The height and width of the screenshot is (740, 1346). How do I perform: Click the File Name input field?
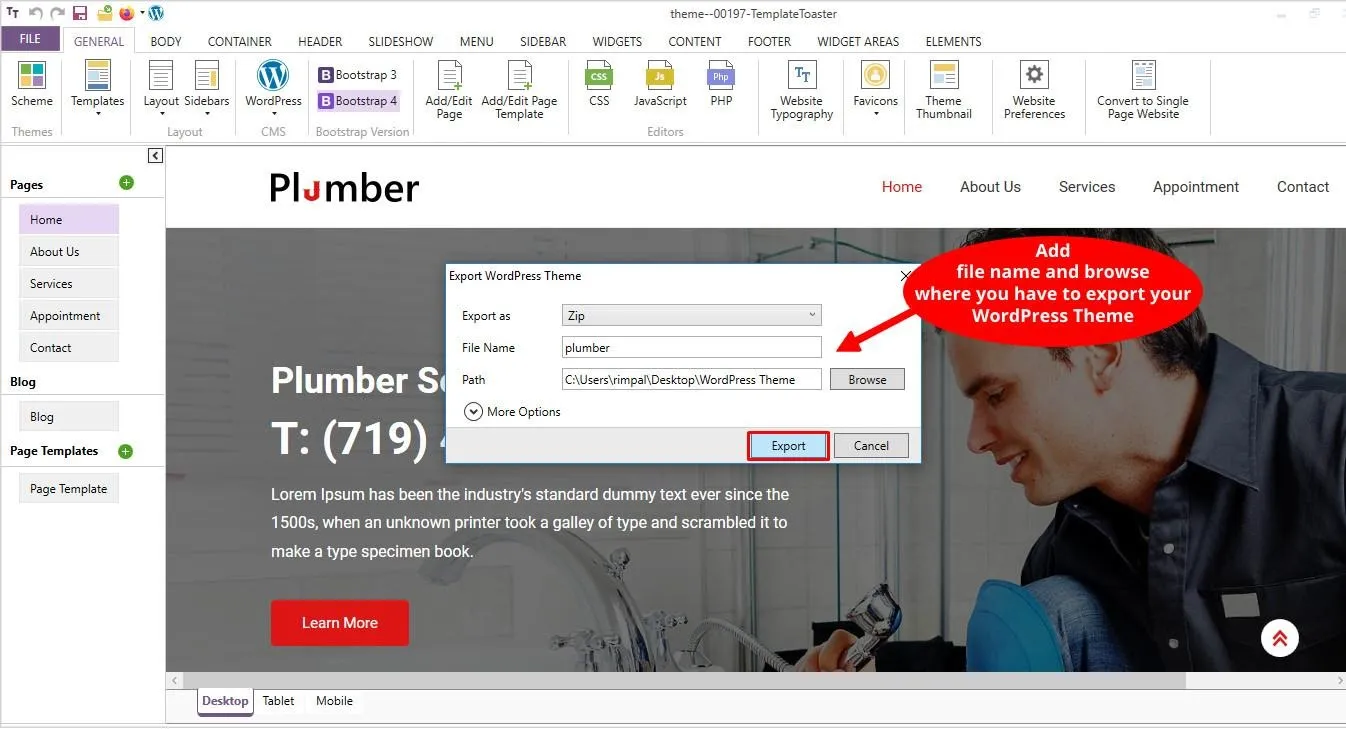(691, 348)
